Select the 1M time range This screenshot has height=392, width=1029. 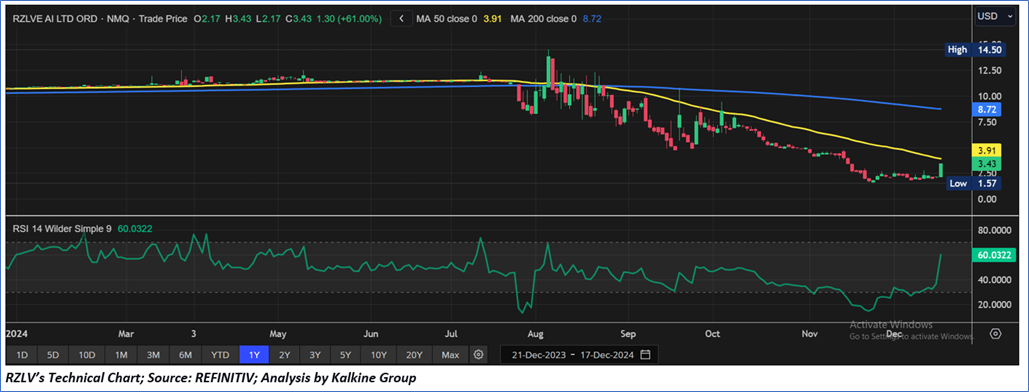point(121,355)
